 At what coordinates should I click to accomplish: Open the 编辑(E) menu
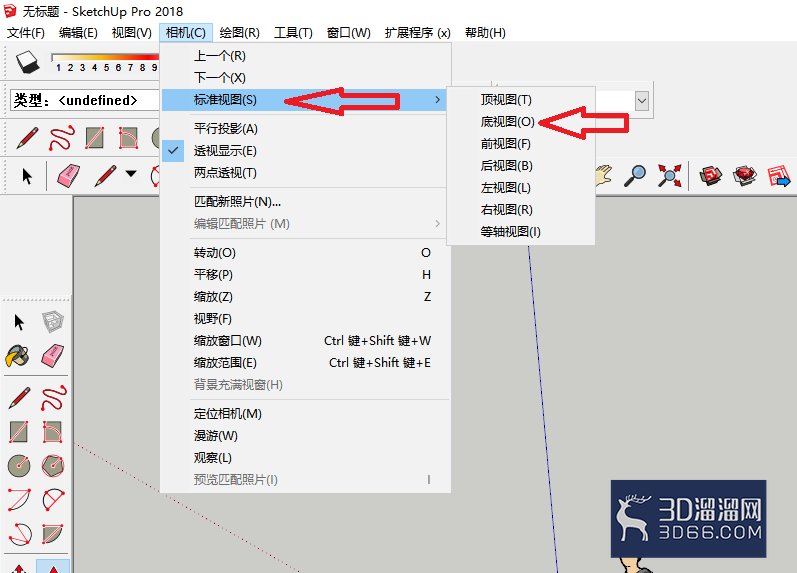point(78,33)
